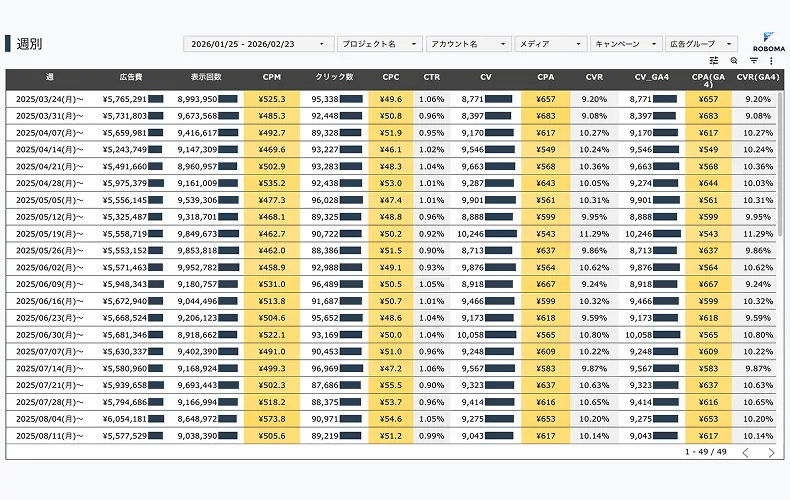Expand the アカウント名 filter dropdown
Viewport: 790px width, 500px height.
coord(467,44)
